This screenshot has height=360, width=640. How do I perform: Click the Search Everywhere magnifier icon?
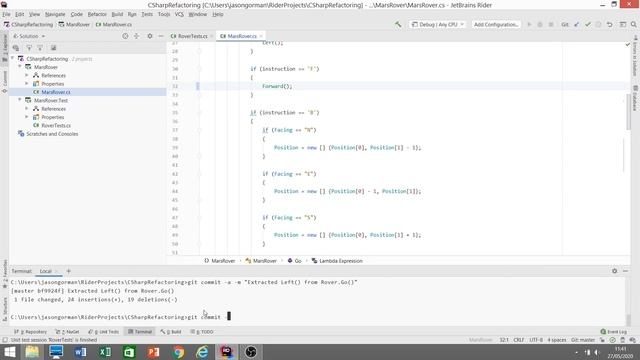coord(633,24)
